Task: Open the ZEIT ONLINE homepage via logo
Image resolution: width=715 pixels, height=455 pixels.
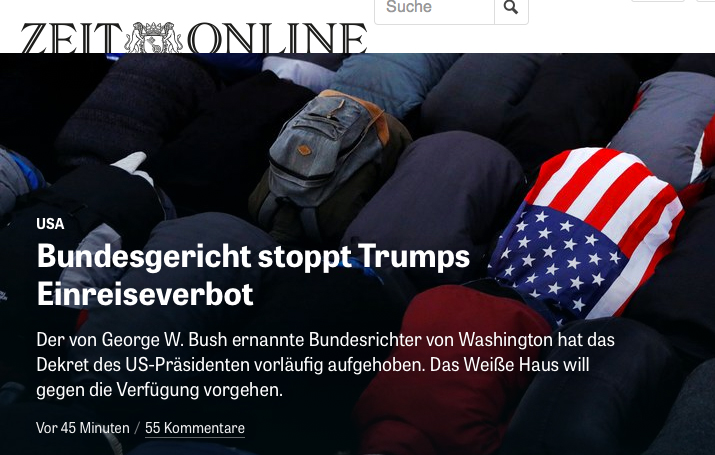Action: pos(194,38)
